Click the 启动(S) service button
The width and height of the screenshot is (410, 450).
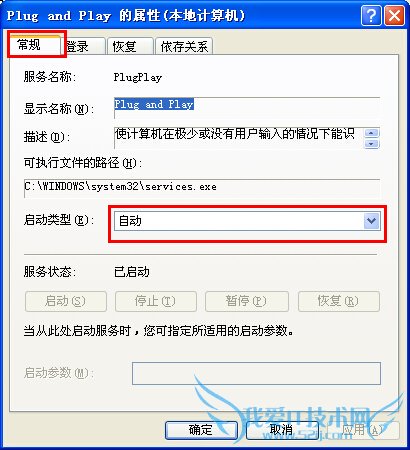tap(66, 301)
